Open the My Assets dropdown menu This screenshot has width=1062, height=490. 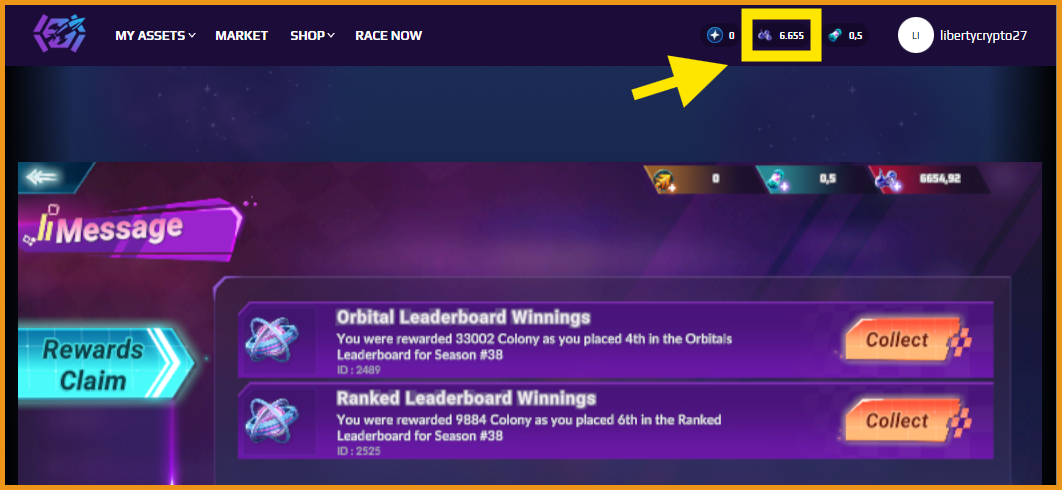(155, 35)
